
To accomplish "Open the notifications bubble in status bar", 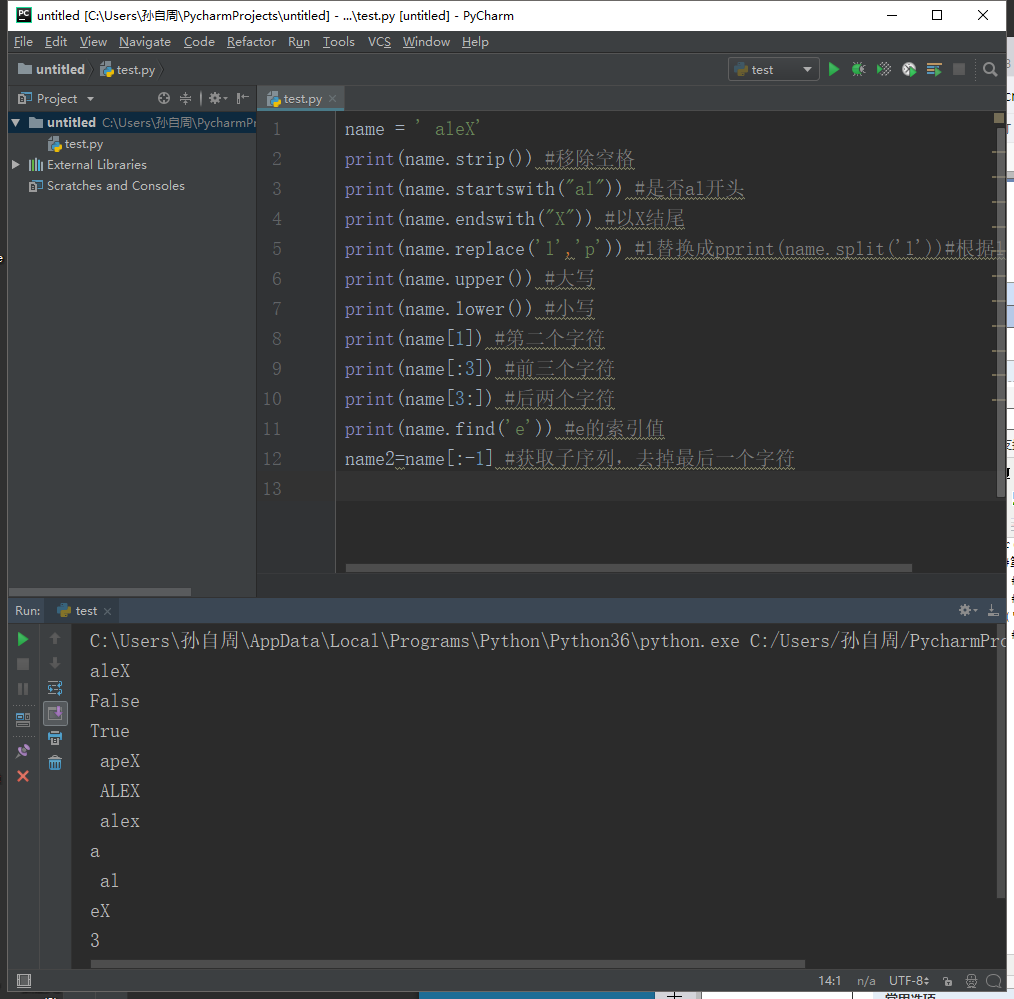I will [x=993, y=981].
